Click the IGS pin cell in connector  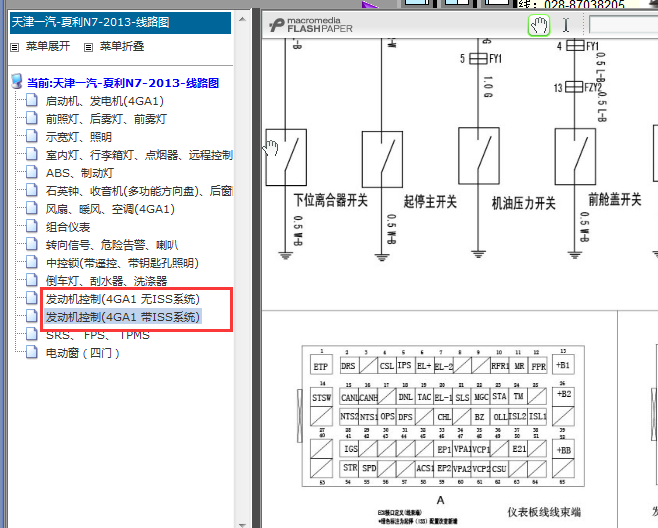350,449
